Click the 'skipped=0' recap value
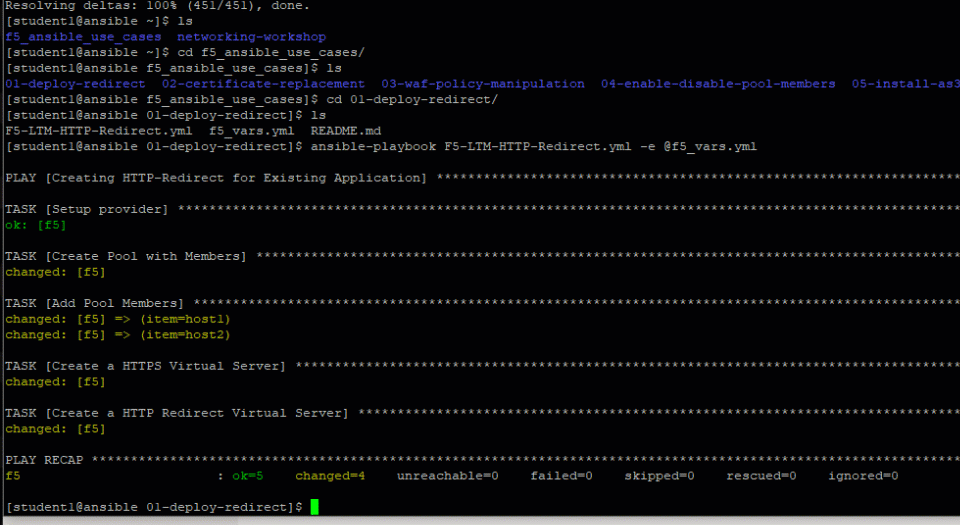The width and height of the screenshot is (960, 525). pos(659,476)
